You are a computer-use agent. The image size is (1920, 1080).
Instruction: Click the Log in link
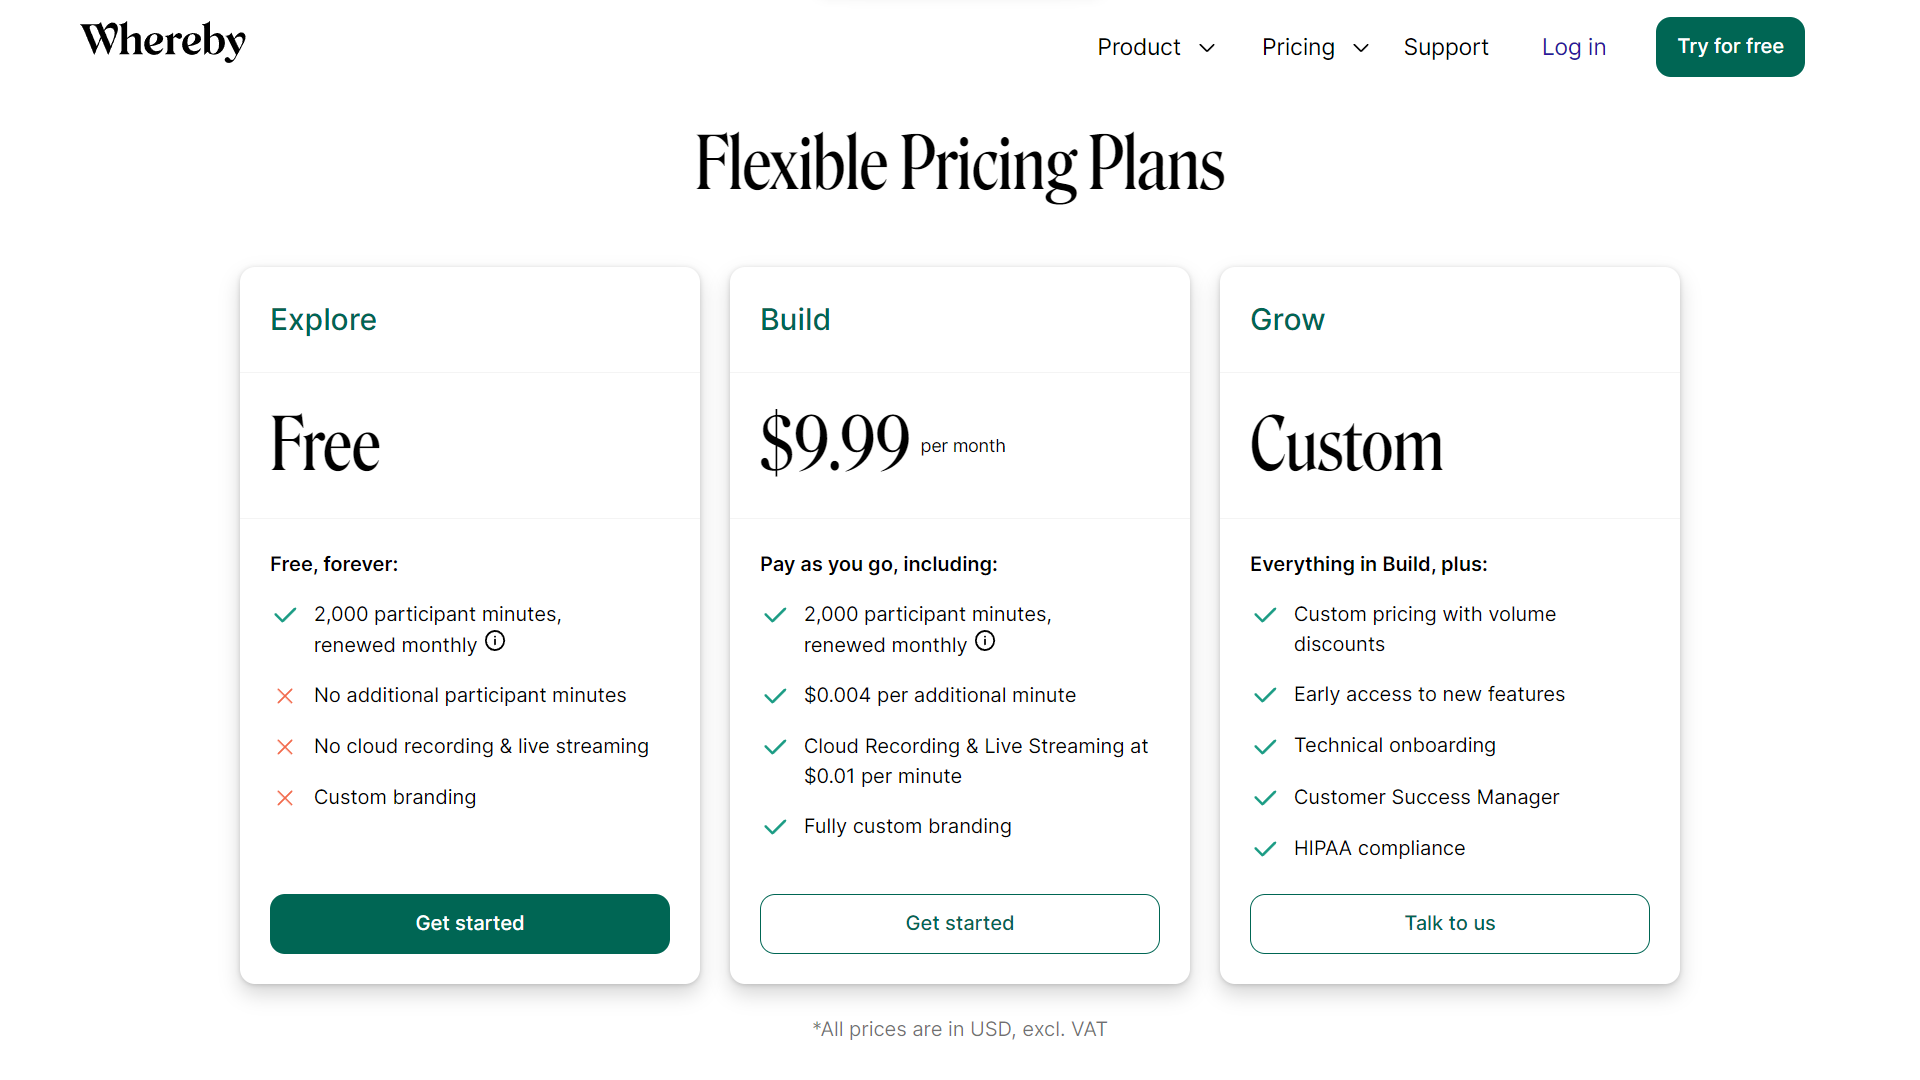(x=1574, y=47)
